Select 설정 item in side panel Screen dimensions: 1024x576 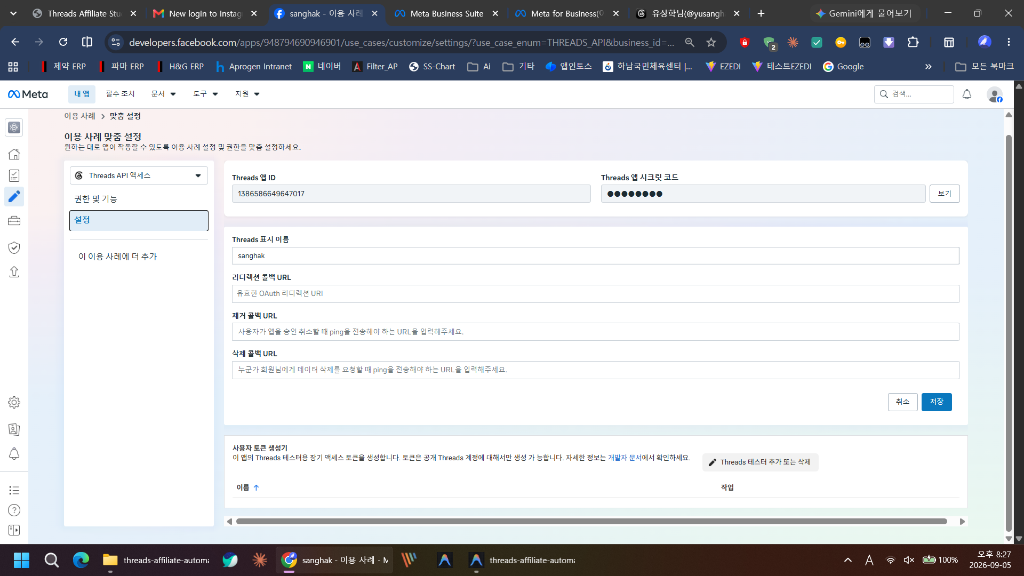point(138,220)
